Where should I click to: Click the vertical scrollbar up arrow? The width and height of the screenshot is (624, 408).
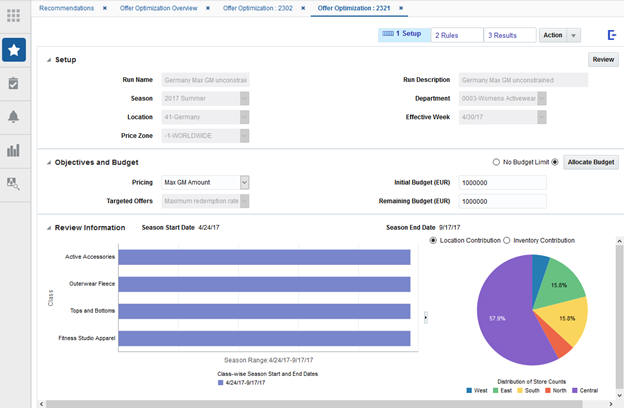click(619, 241)
